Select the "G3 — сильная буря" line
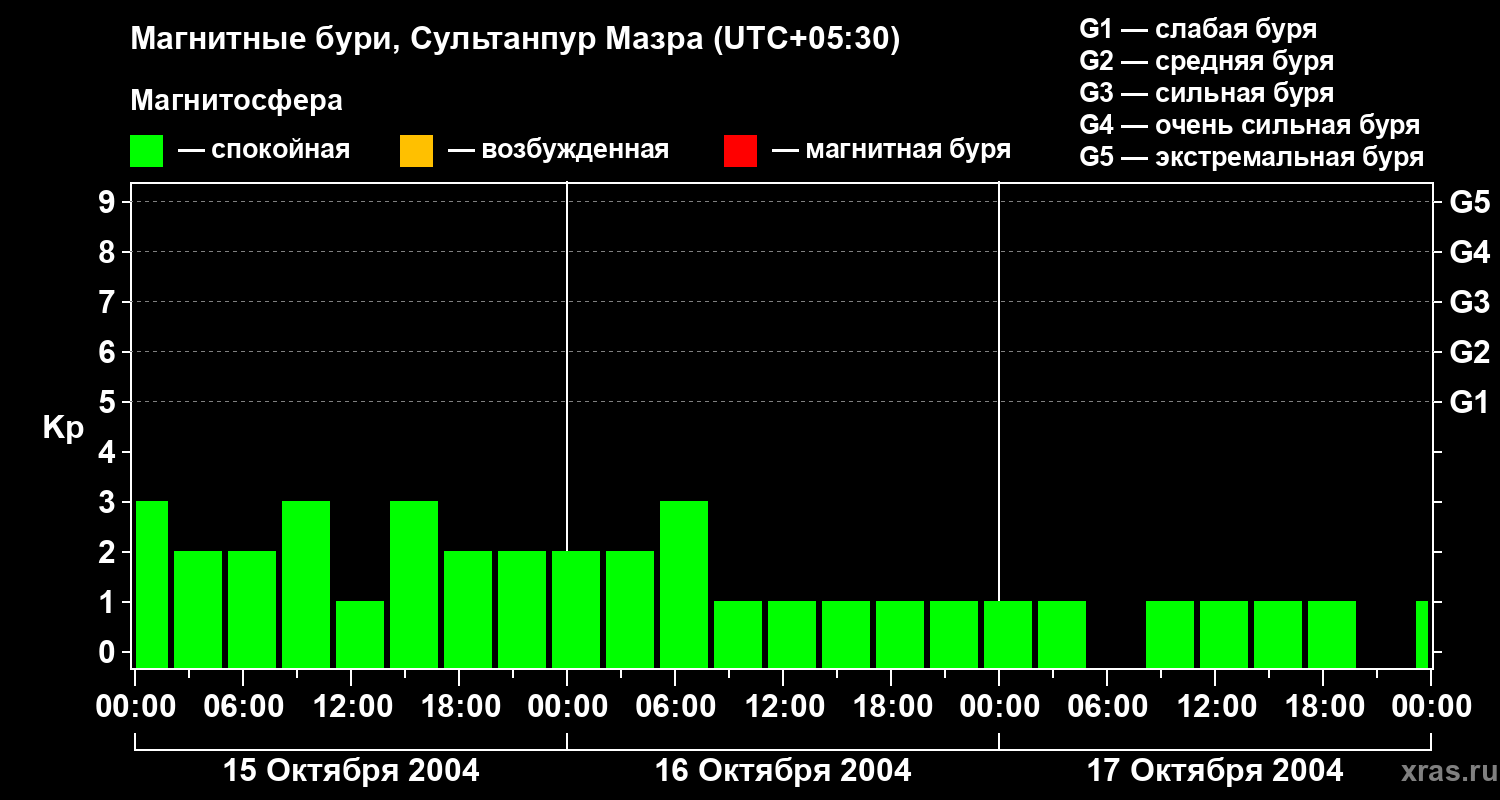Screen dimensions: 1500x800 1207,93
